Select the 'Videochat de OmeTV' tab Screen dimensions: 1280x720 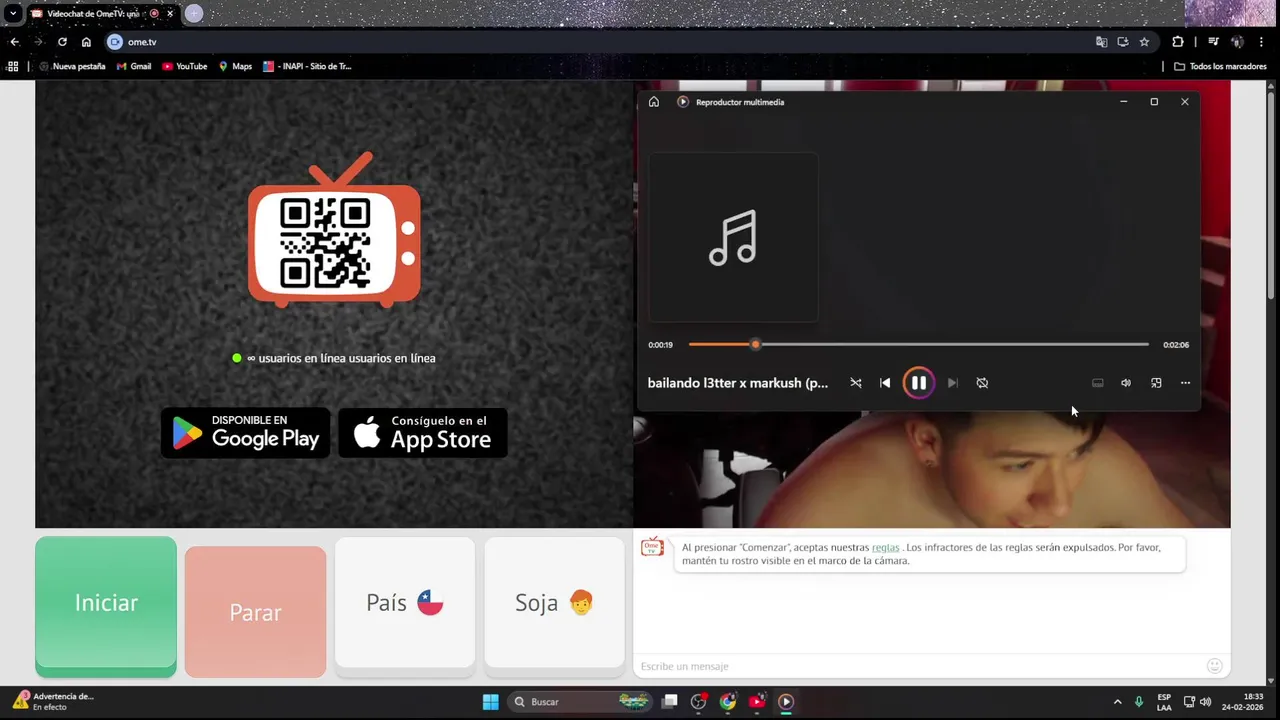click(93, 14)
